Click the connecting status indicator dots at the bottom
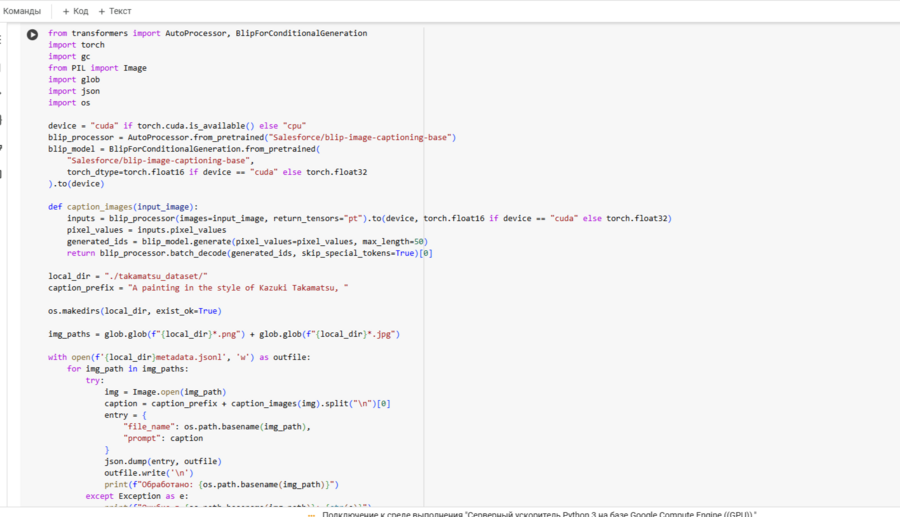Image resolution: width=900 pixels, height=517 pixels. pos(311,514)
